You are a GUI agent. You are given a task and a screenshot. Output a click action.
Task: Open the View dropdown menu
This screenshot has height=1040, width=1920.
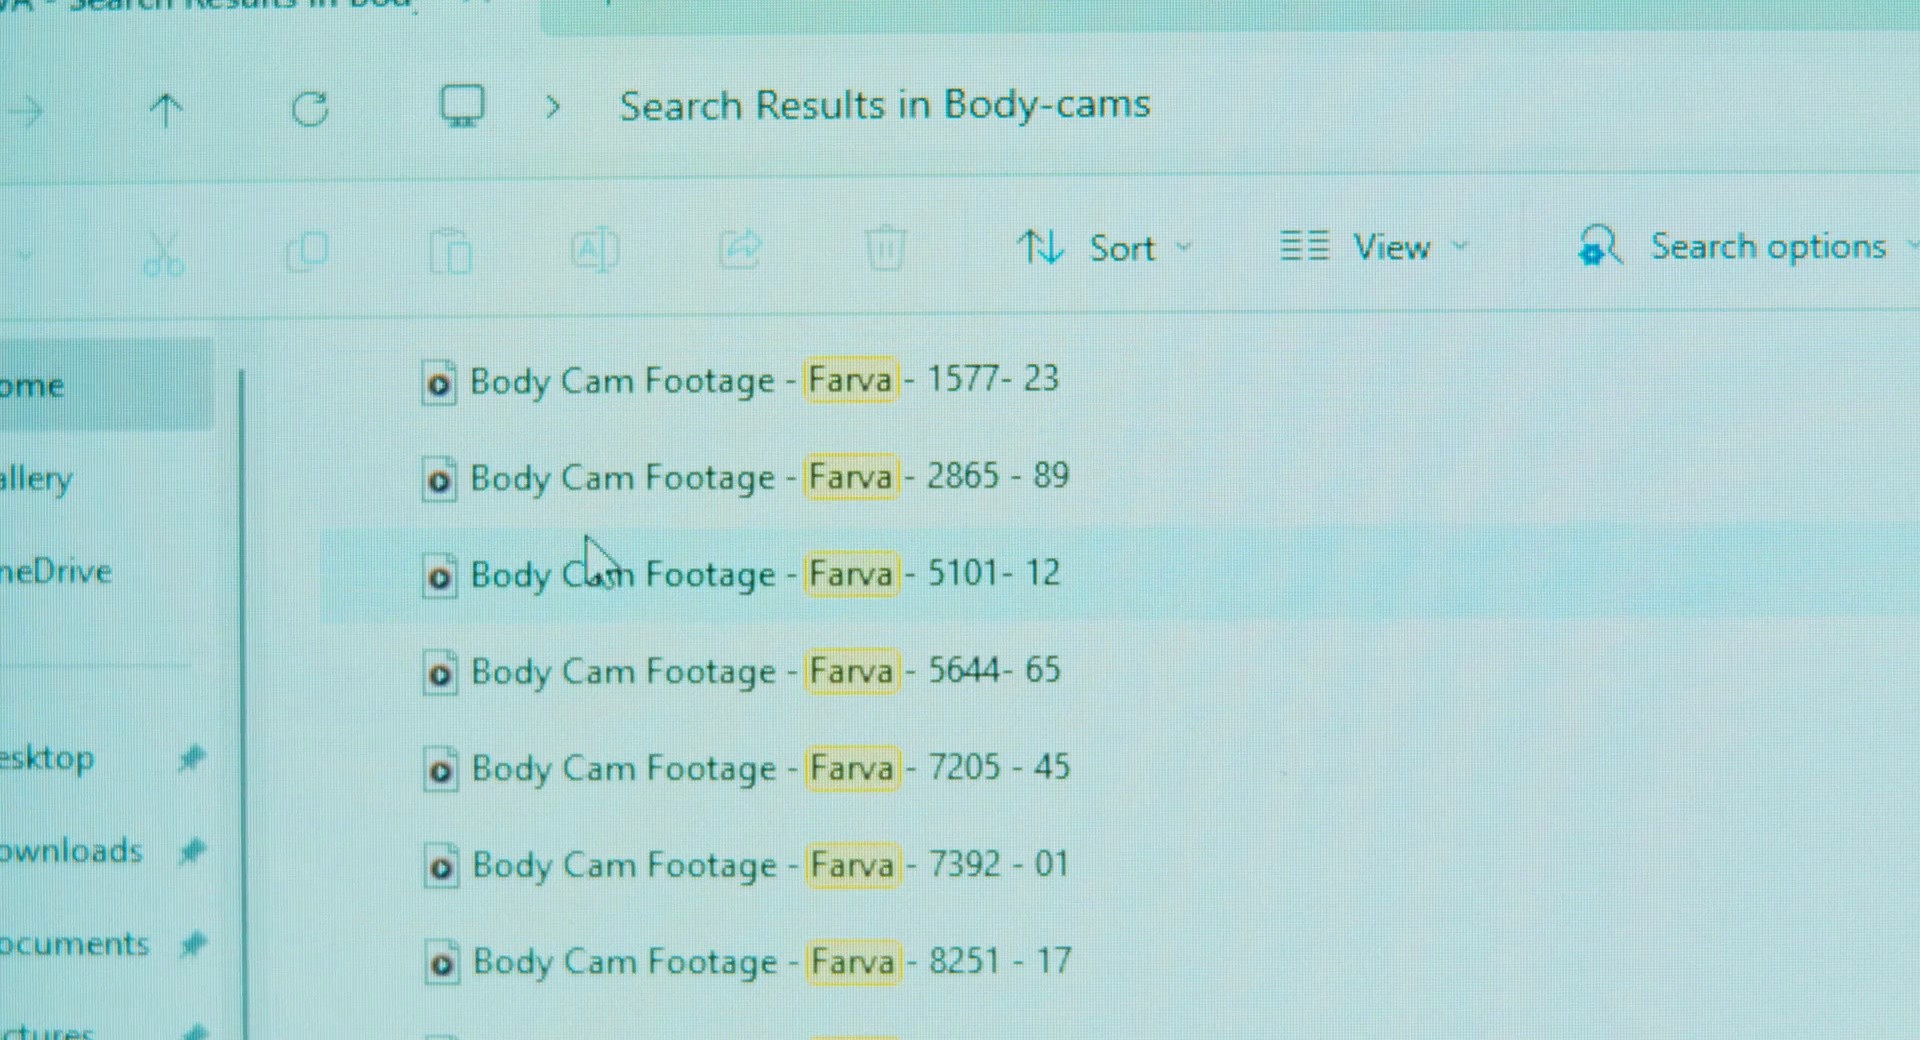pyautogui.click(x=1374, y=246)
